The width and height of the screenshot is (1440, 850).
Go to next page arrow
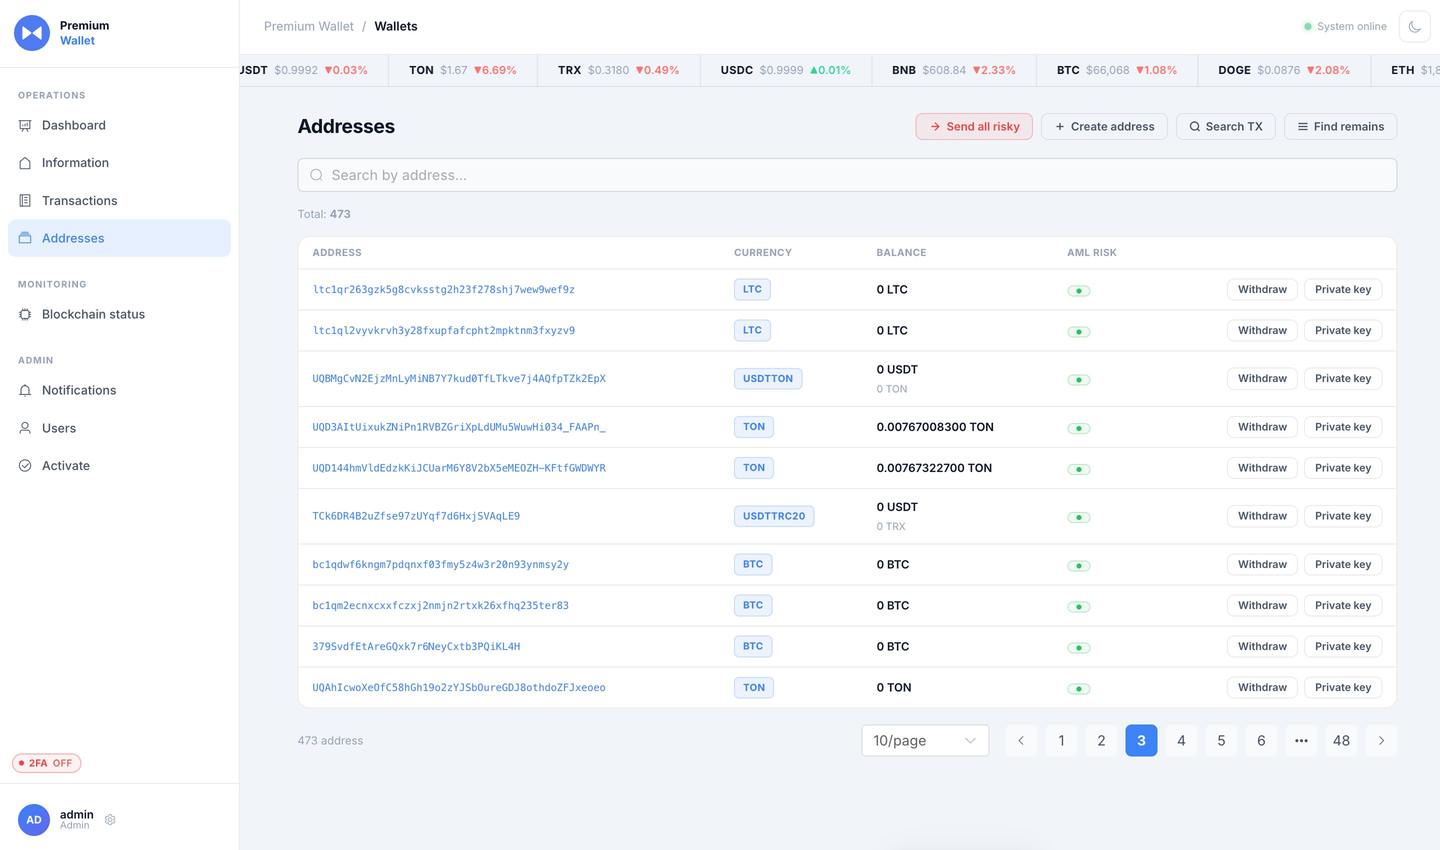coord(1381,741)
